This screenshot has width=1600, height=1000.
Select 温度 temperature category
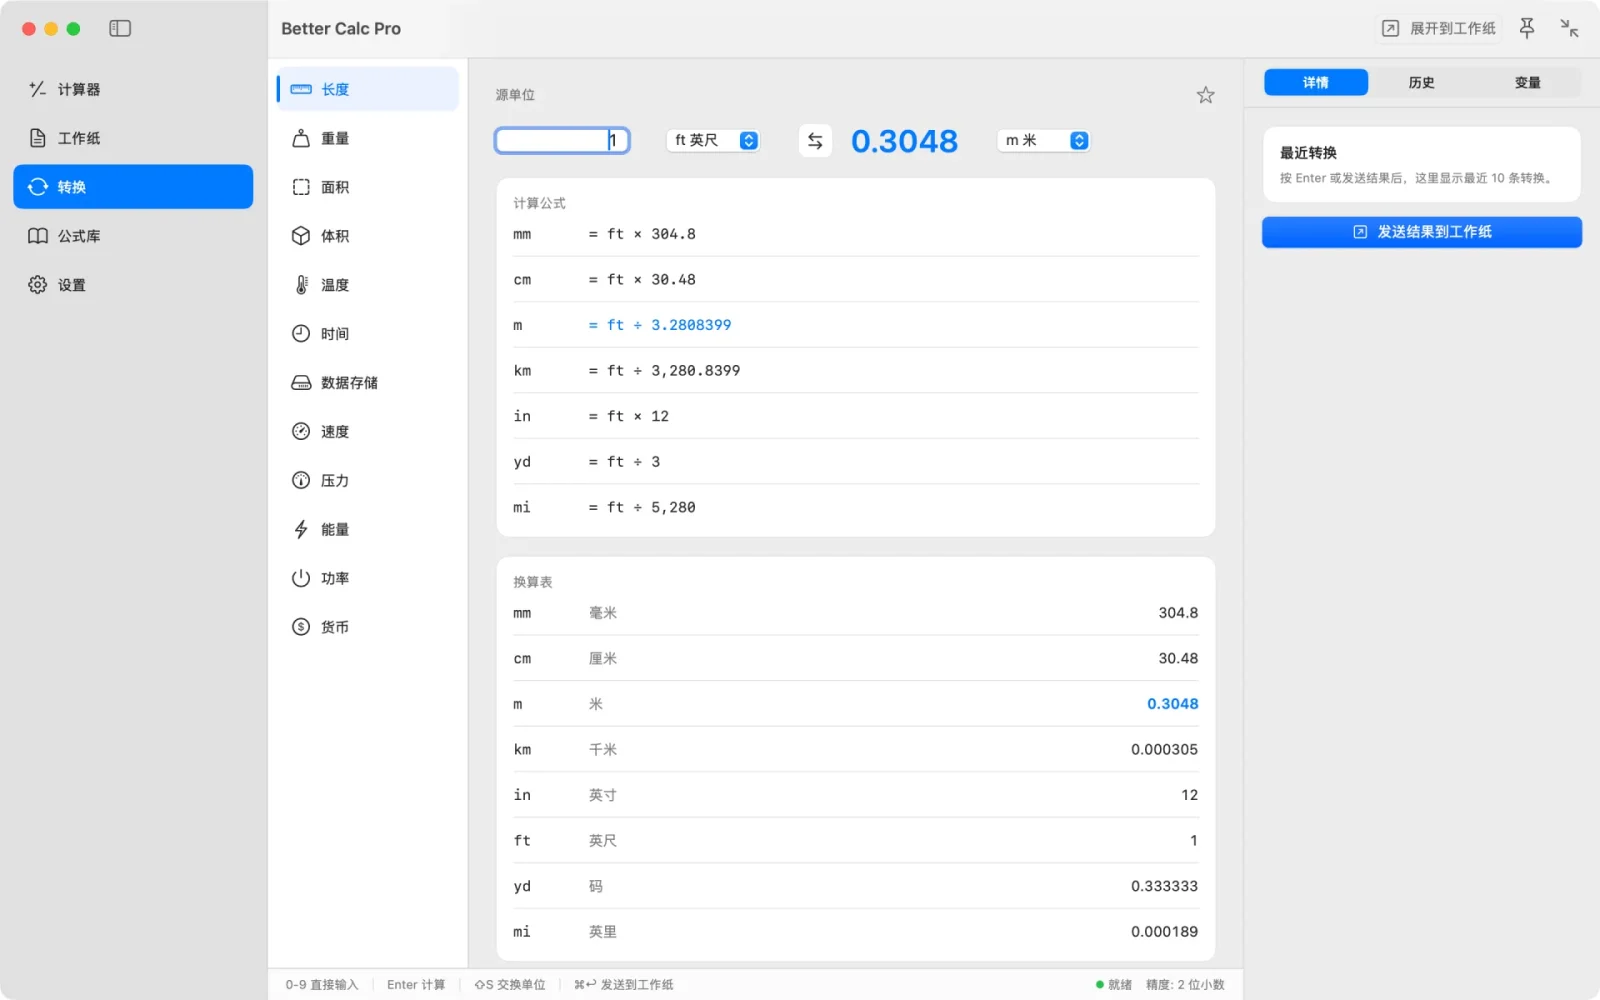tap(367, 285)
